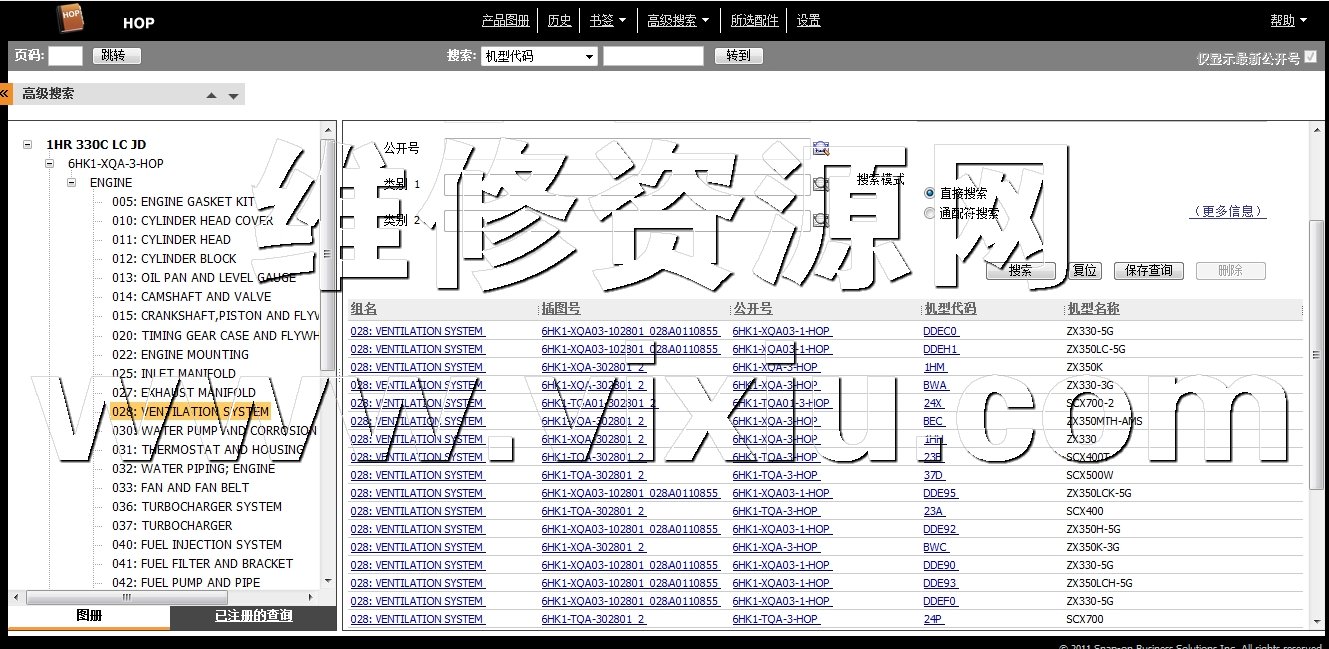
Task: Click the 页码 page number input field
Action: 65,56
